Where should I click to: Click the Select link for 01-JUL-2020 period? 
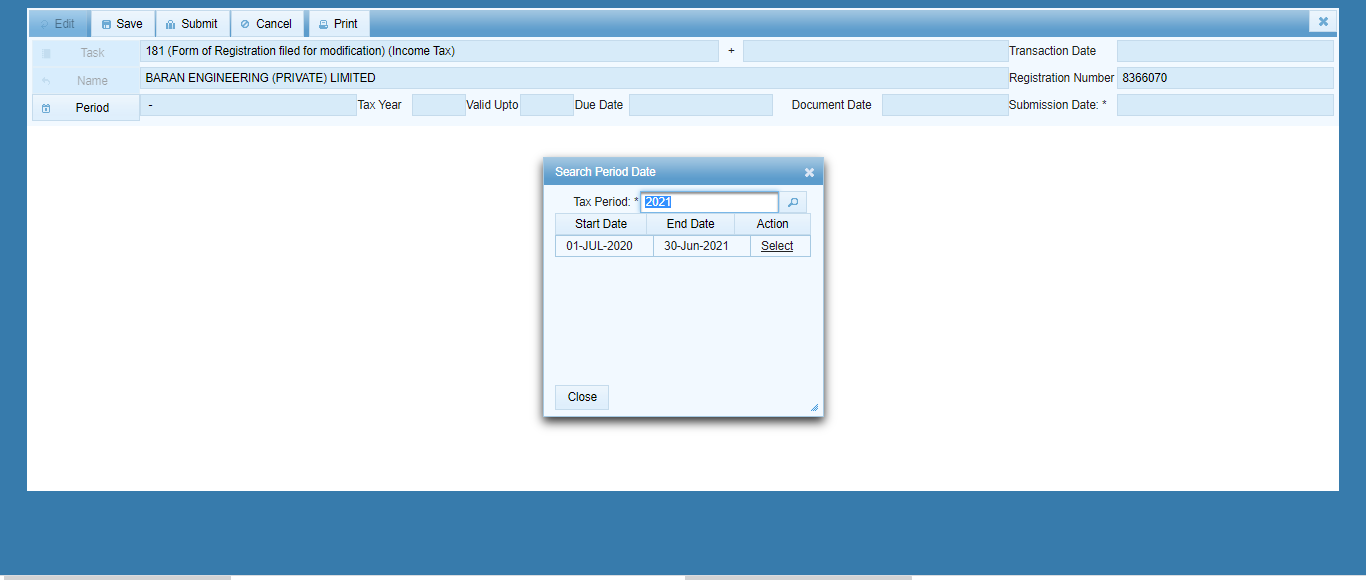point(777,246)
